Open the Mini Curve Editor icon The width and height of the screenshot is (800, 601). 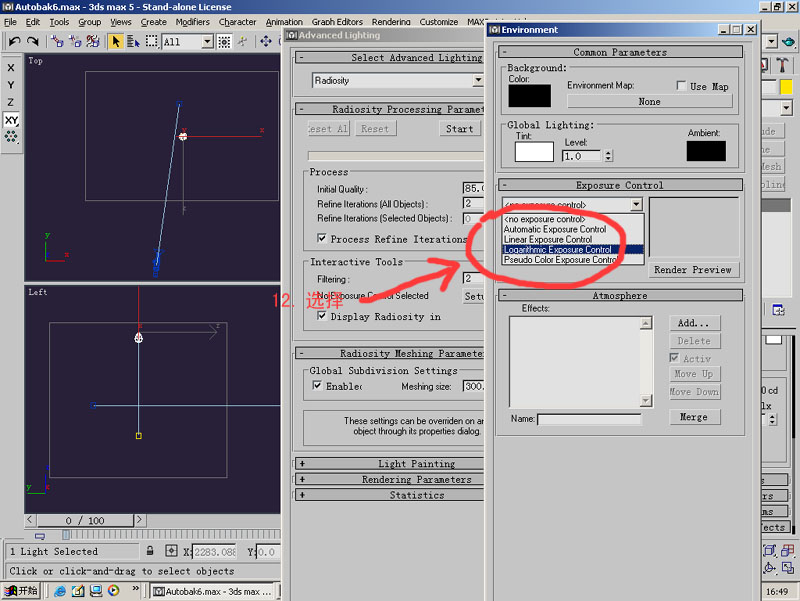coord(39,535)
